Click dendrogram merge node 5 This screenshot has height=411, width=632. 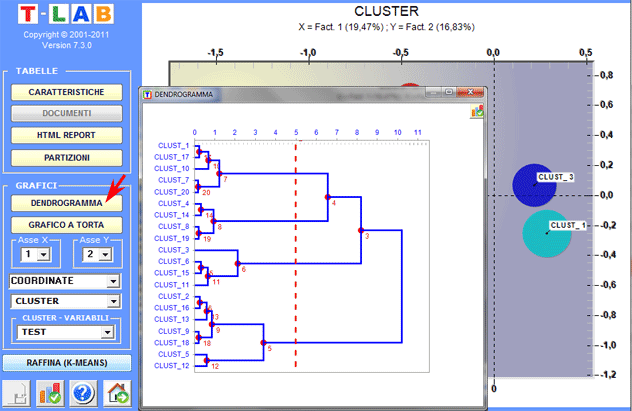click(x=263, y=343)
